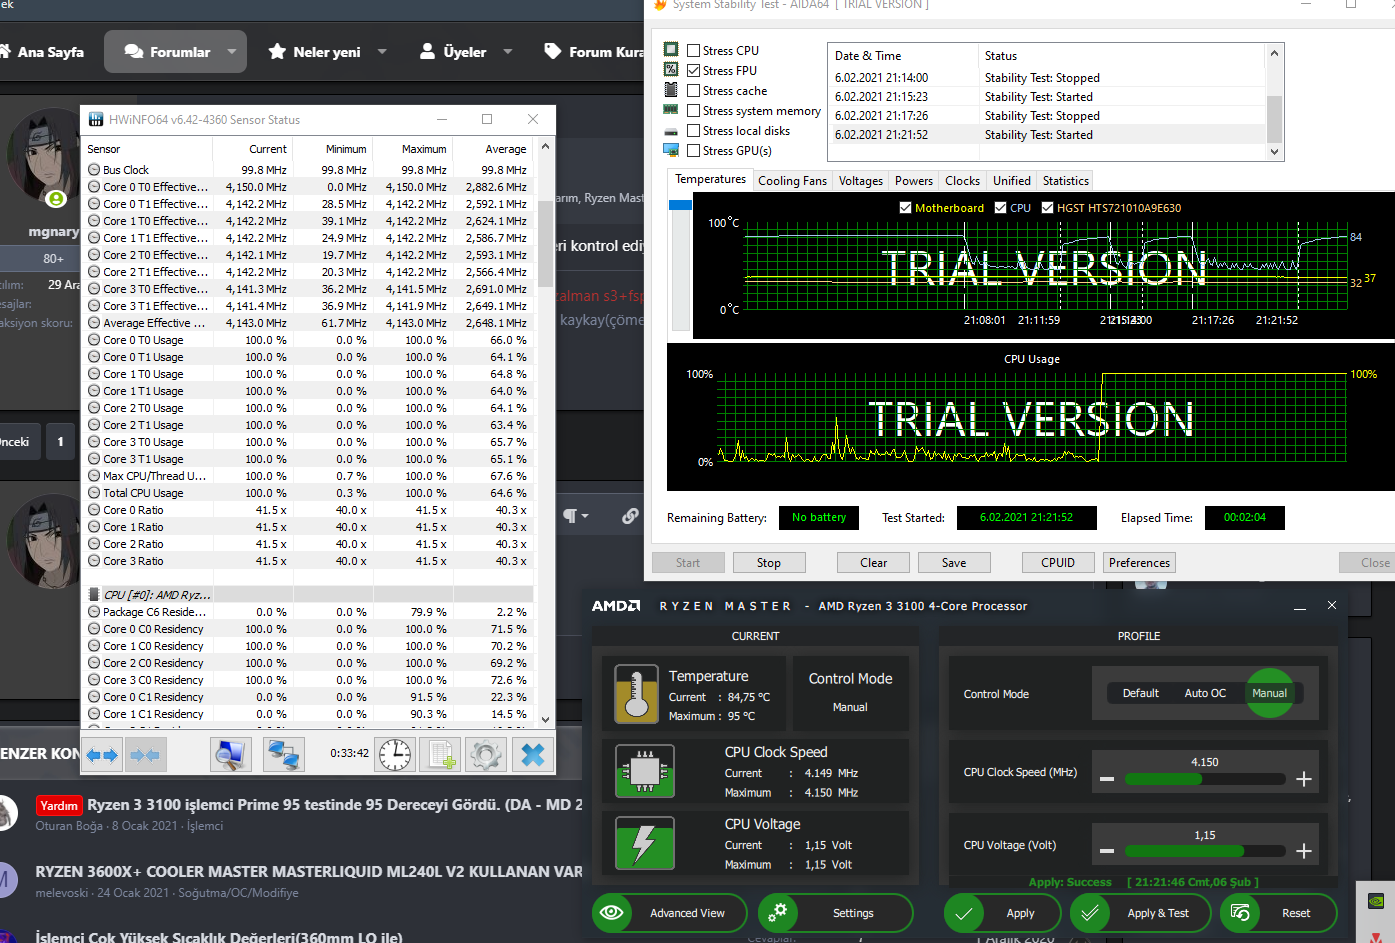Click gears icon of Ryzen Master Settings

click(777, 912)
